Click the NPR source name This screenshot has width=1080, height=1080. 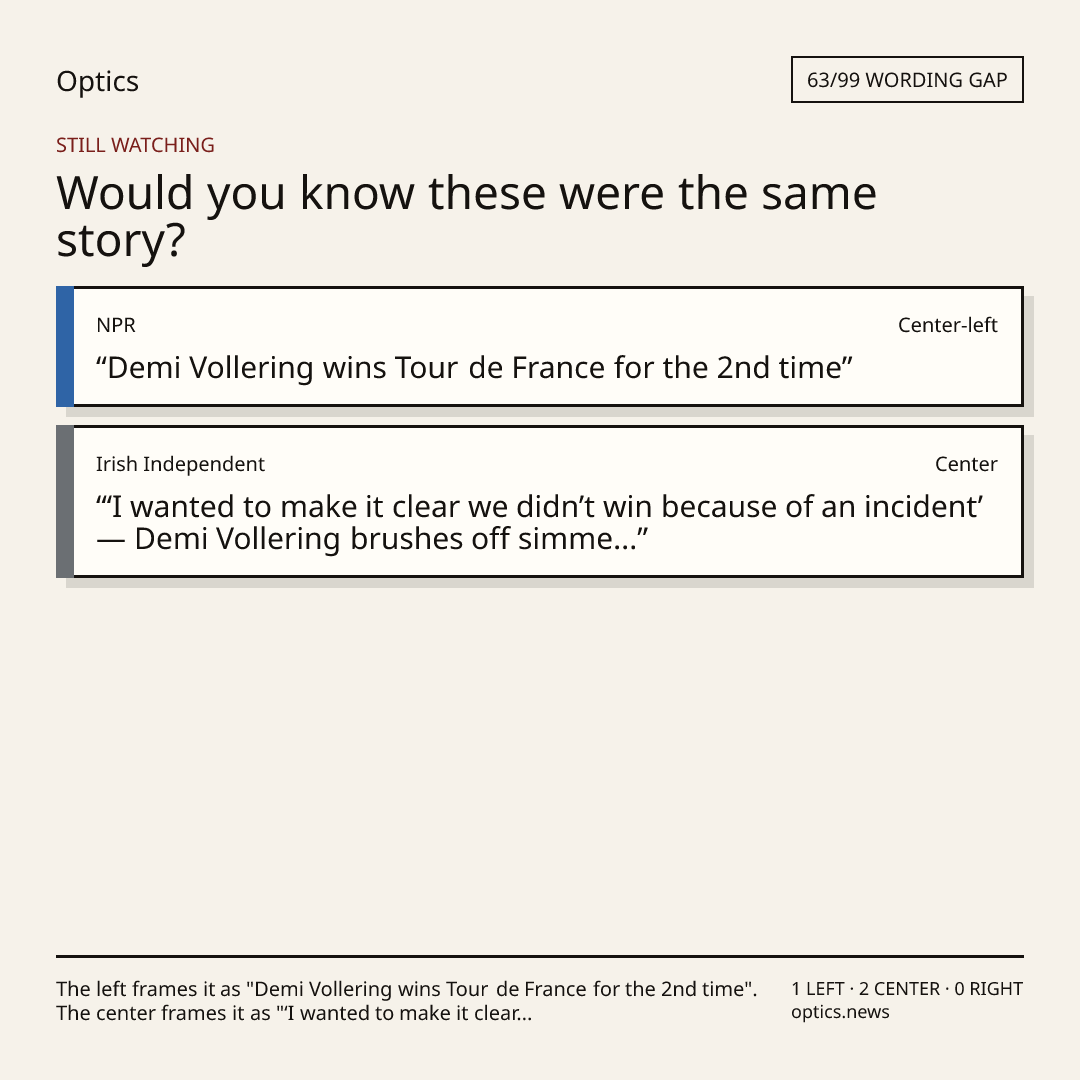[116, 325]
